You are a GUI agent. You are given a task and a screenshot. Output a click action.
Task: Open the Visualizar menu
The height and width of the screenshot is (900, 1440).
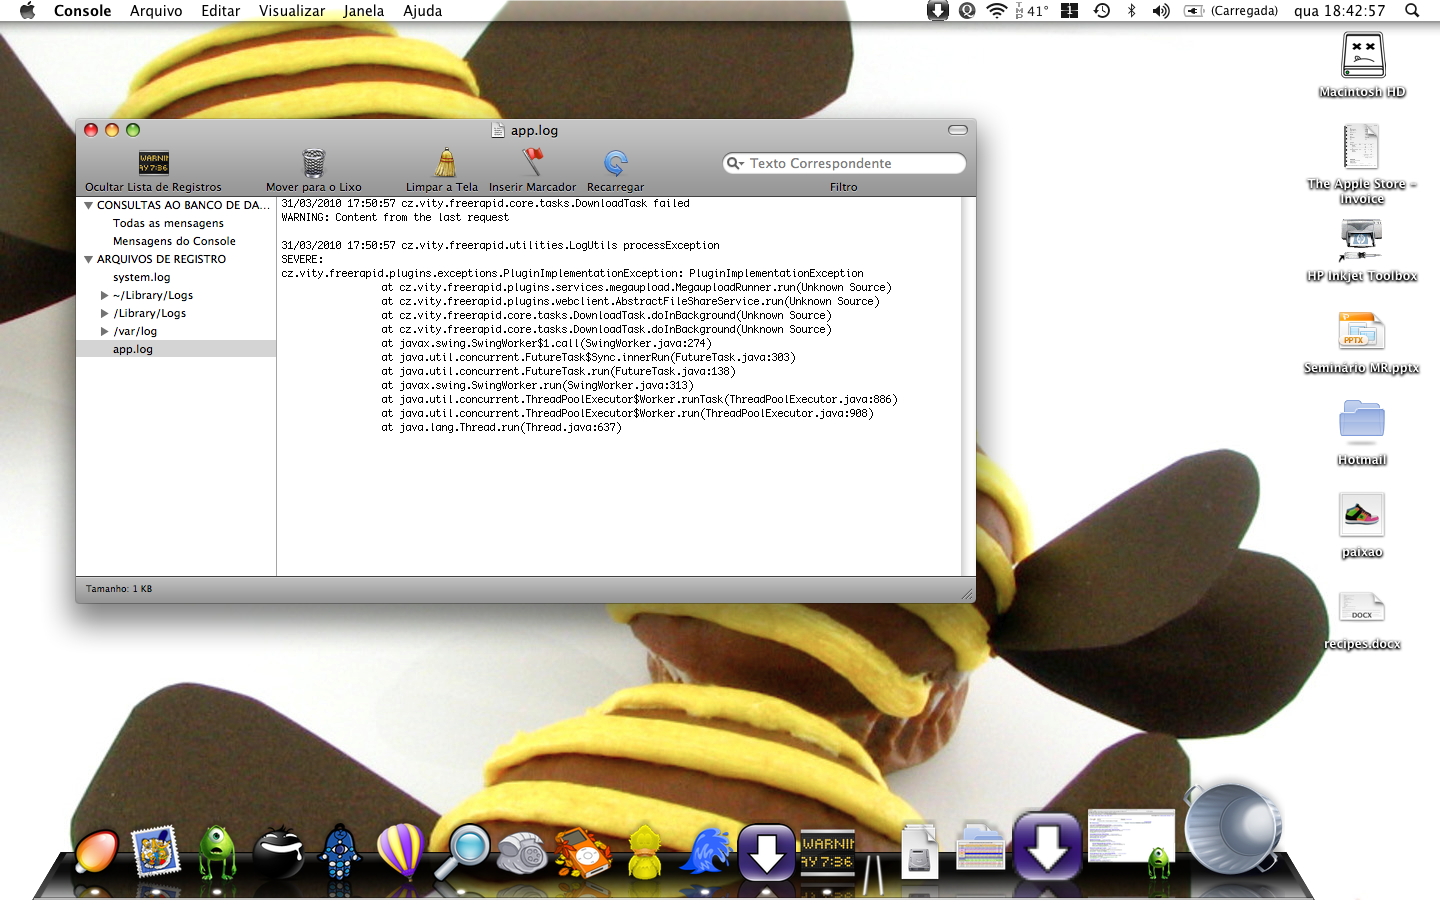[x=291, y=11]
